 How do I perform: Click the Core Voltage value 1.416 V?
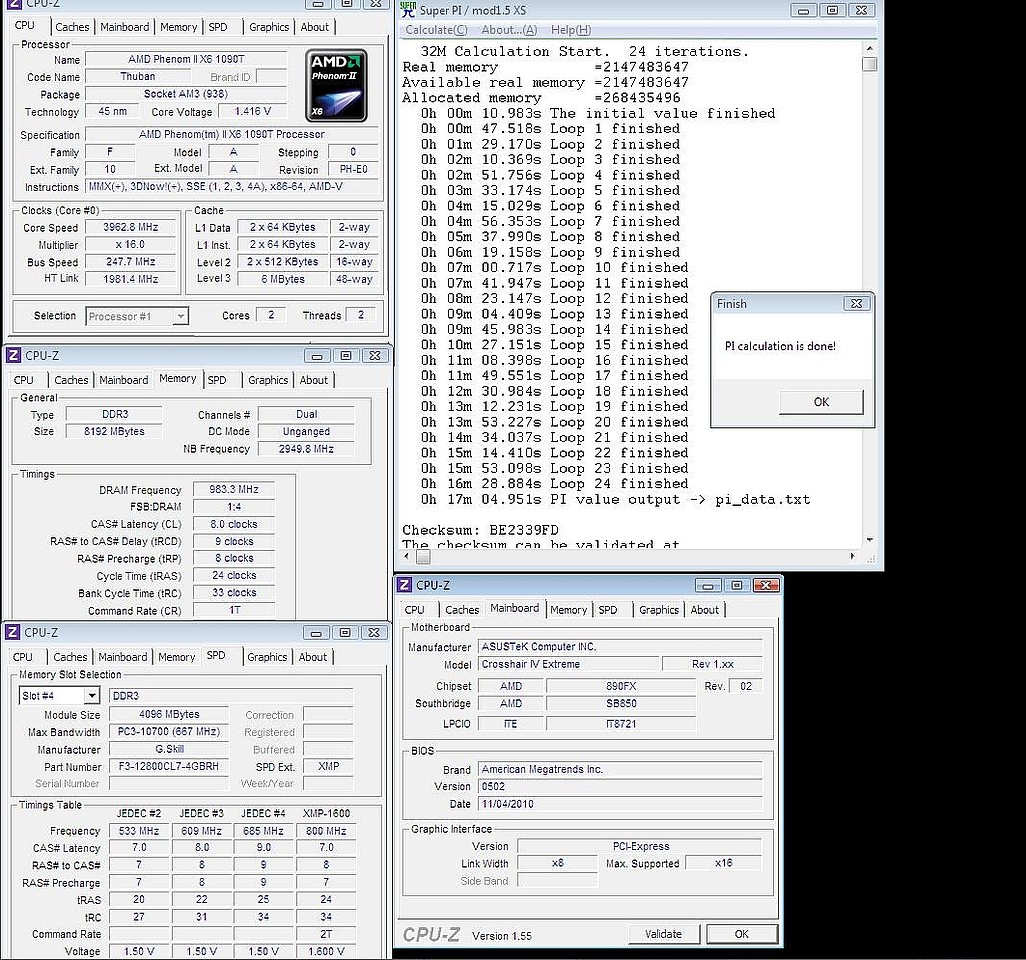[252, 111]
